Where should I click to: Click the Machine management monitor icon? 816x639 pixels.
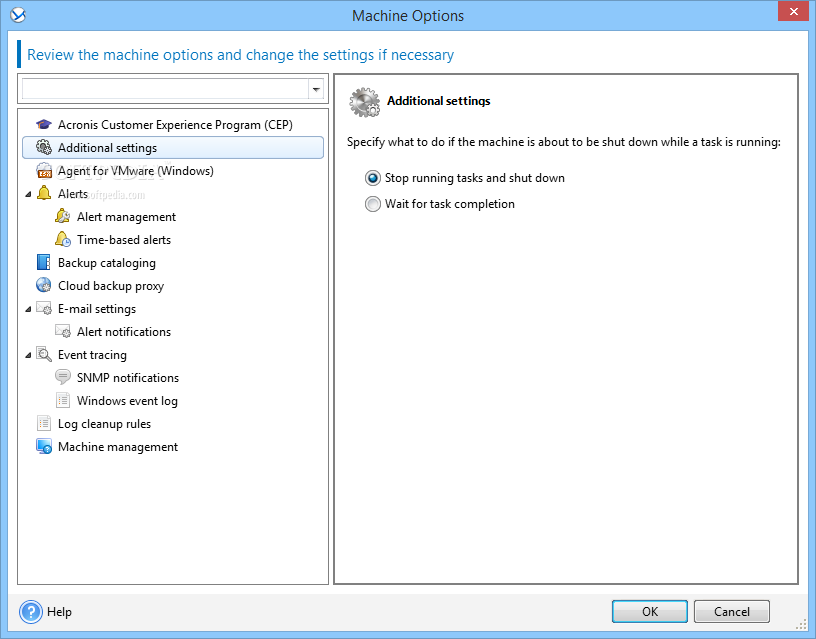[44, 446]
